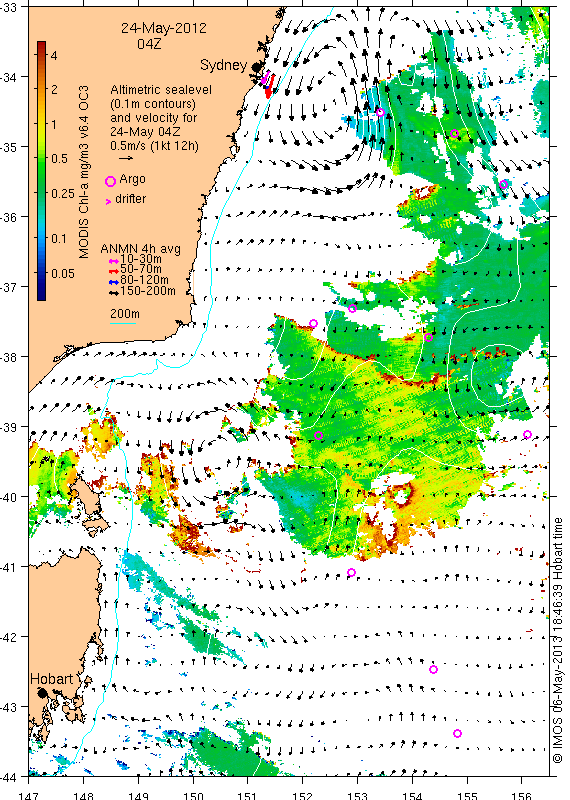Click the 'Argo' legend text

coord(132,180)
